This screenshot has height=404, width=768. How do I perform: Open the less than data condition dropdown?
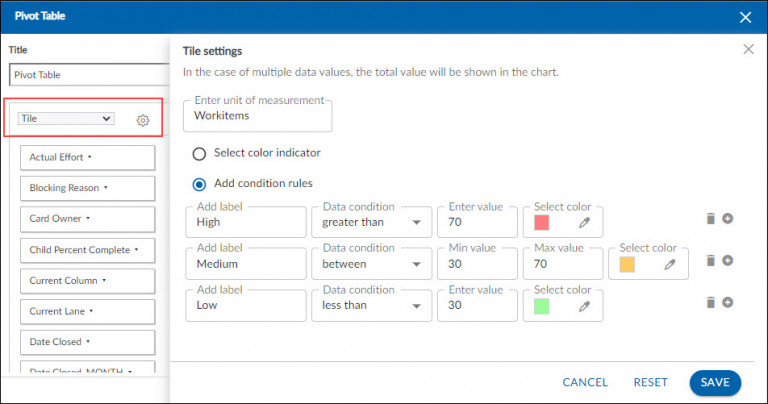pyautogui.click(x=372, y=306)
